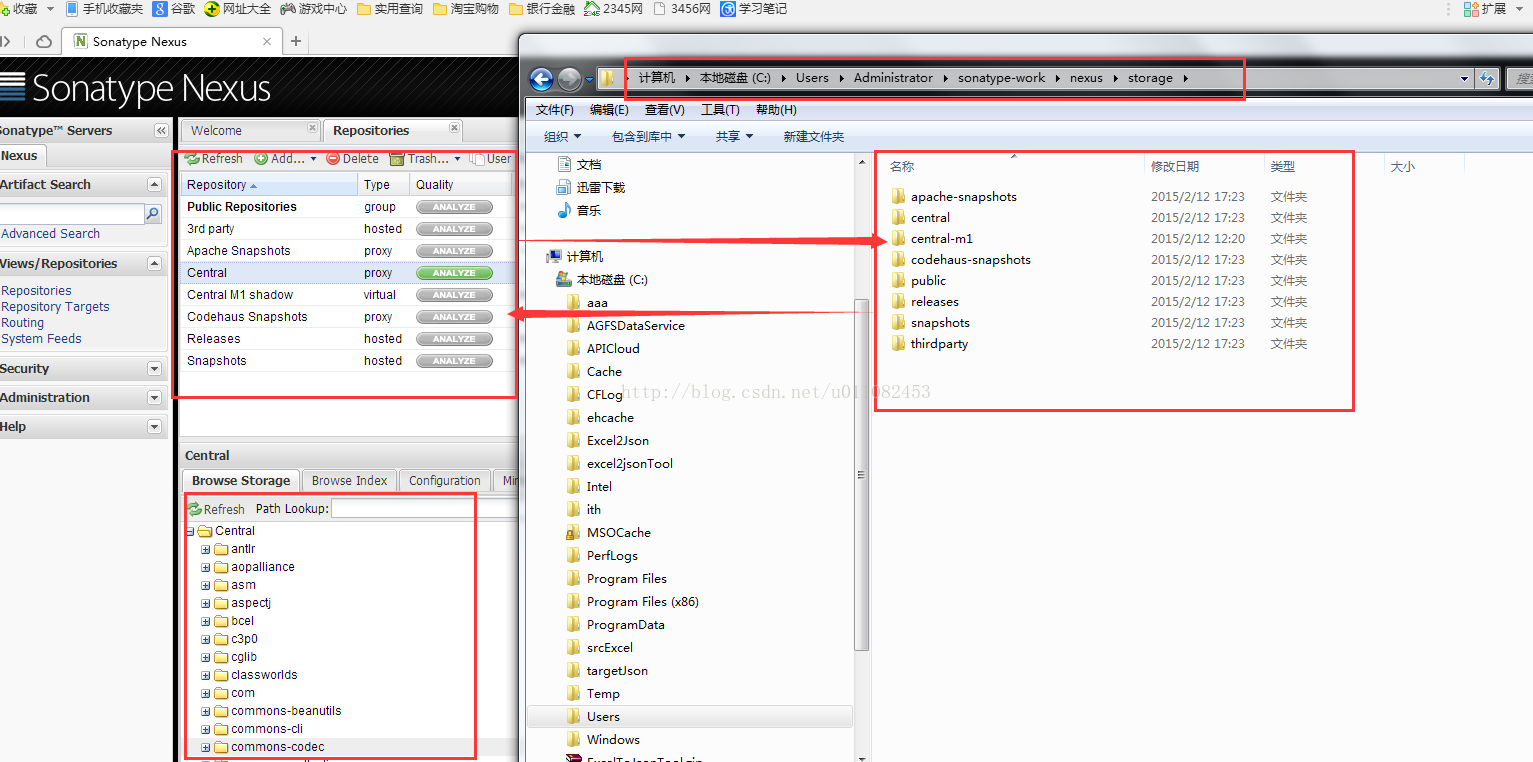Image resolution: width=1533 pixels, height=762 pixels.
Task: Open the 包含到库中 dropdown
Action: tap(649, 137)
